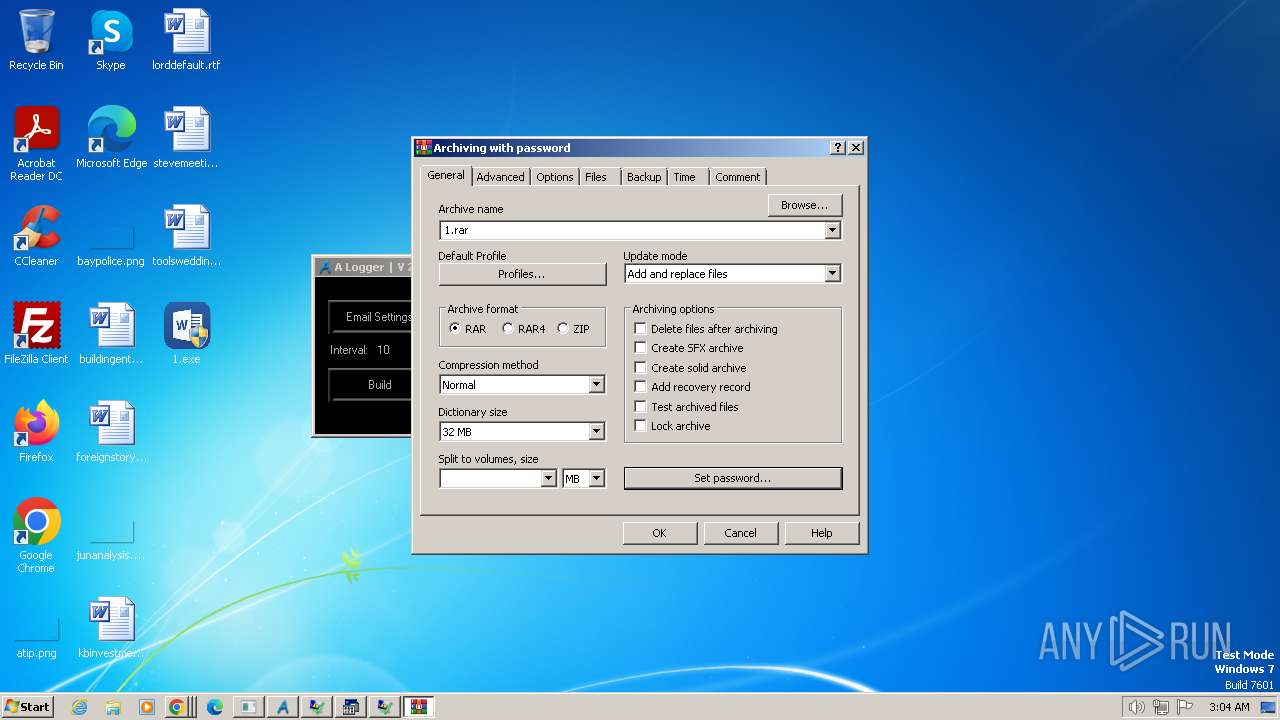Cancel the archiving dialog
This screenshot has width=1280, height=720.
coord(740,533)
